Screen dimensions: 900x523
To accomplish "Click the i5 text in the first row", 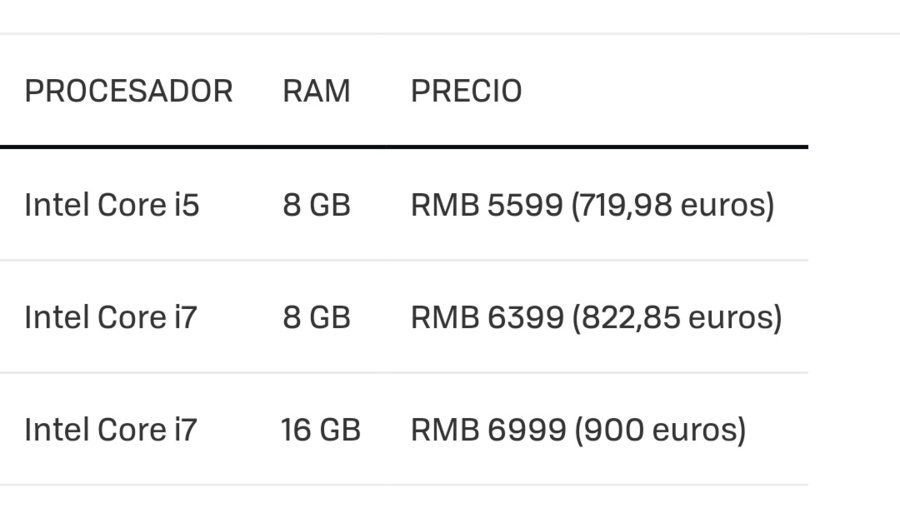I will pyautogui.click(x=187, y=205).
